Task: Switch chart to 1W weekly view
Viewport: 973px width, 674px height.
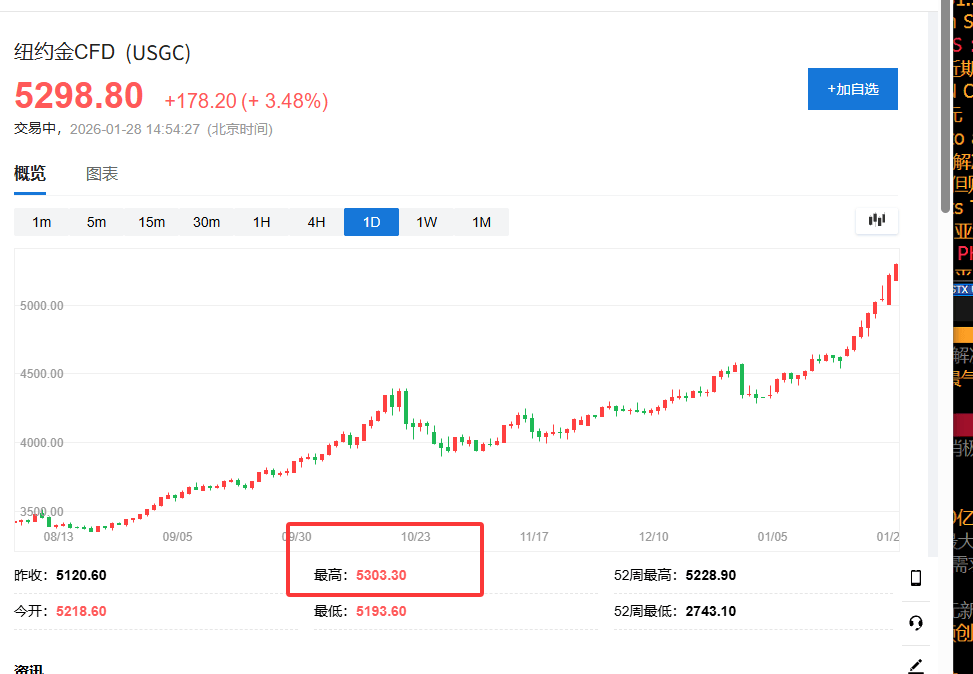Action: click(426, 222)
